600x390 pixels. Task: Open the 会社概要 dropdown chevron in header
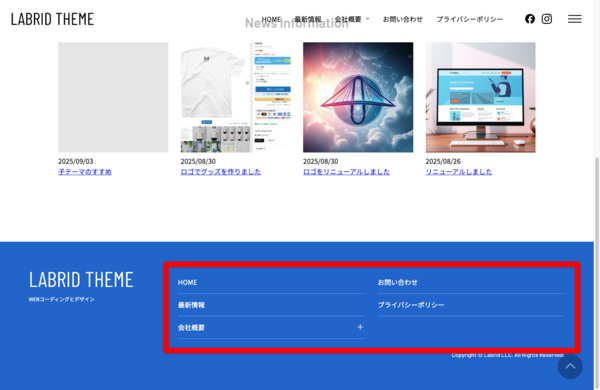pyautogui.click(x=367, y=18)
